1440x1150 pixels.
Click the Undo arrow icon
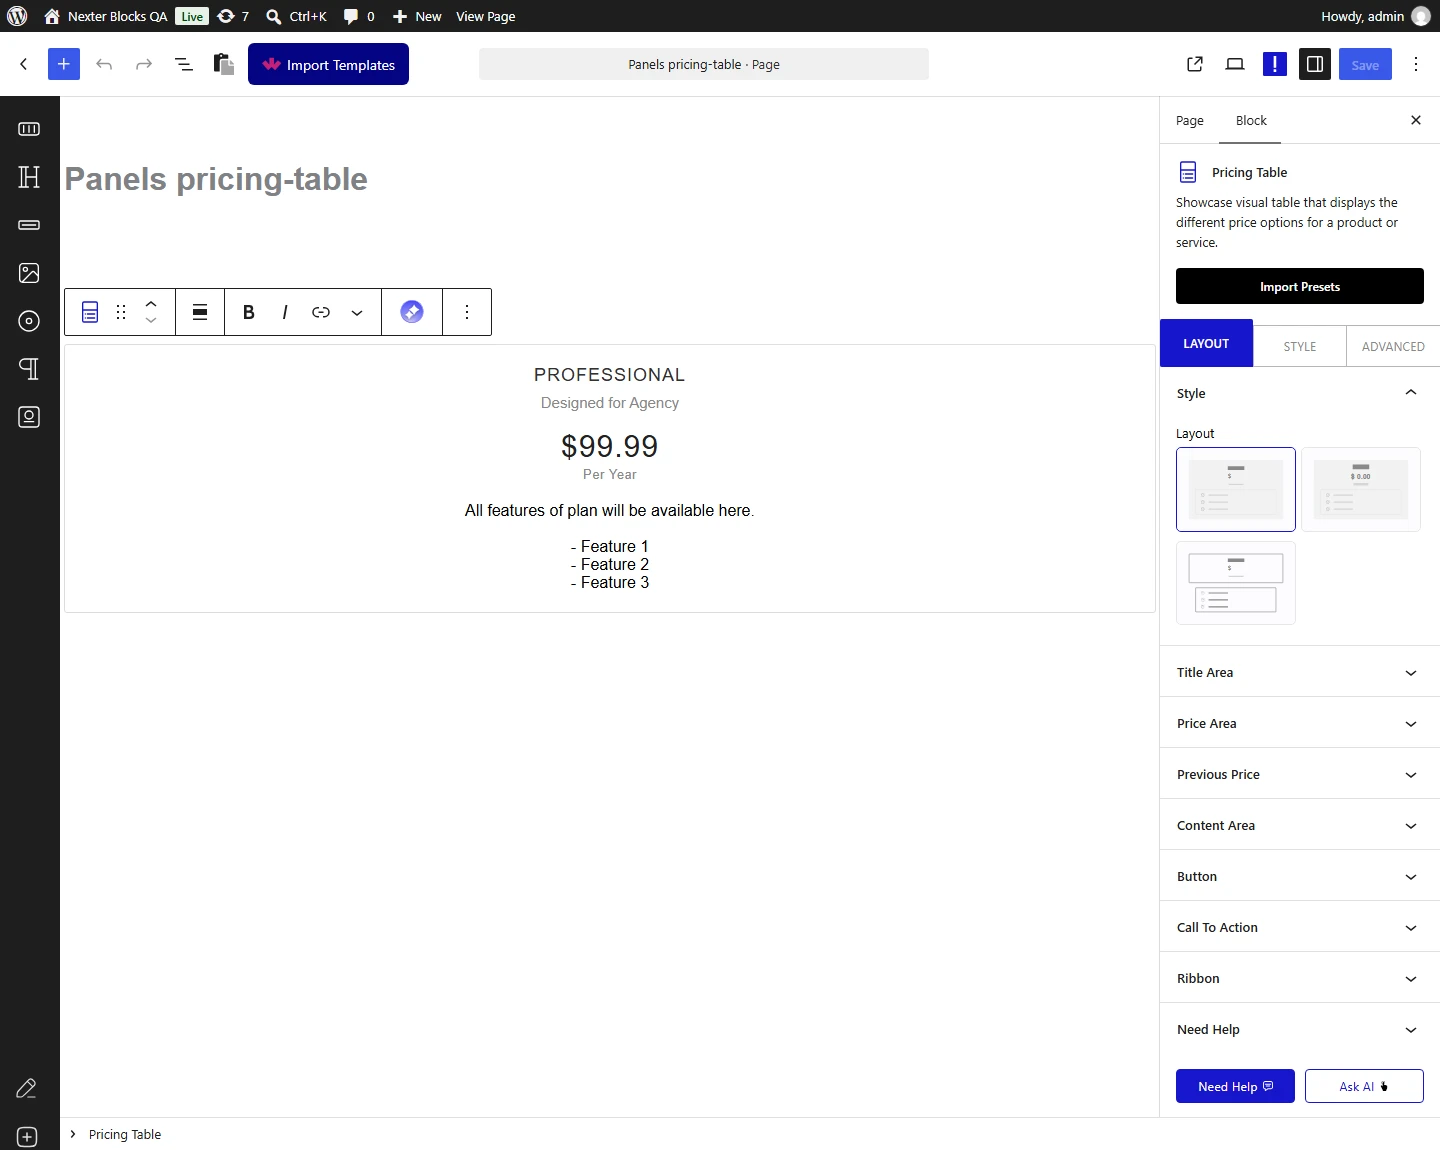point(104,64)
